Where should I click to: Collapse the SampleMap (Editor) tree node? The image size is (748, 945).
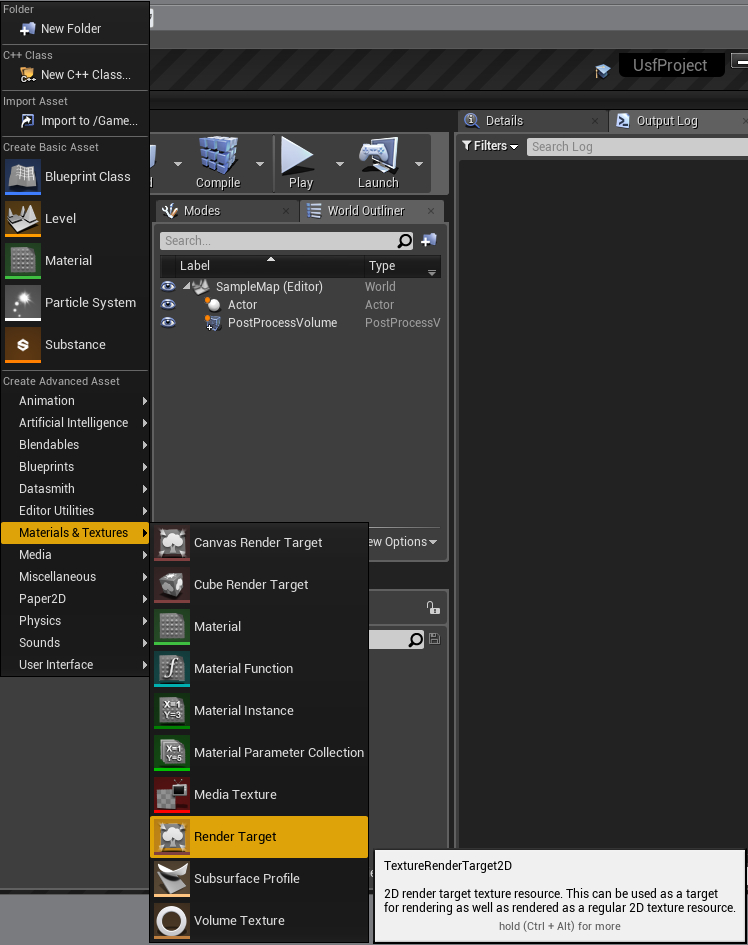(x=187, y=286)
